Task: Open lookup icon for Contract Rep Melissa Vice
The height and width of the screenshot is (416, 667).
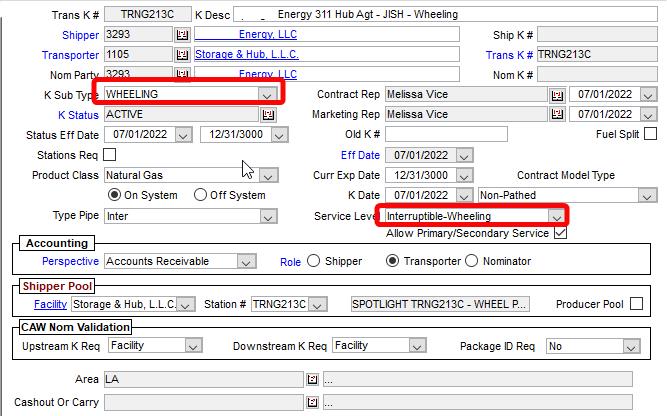Action: 558,95
